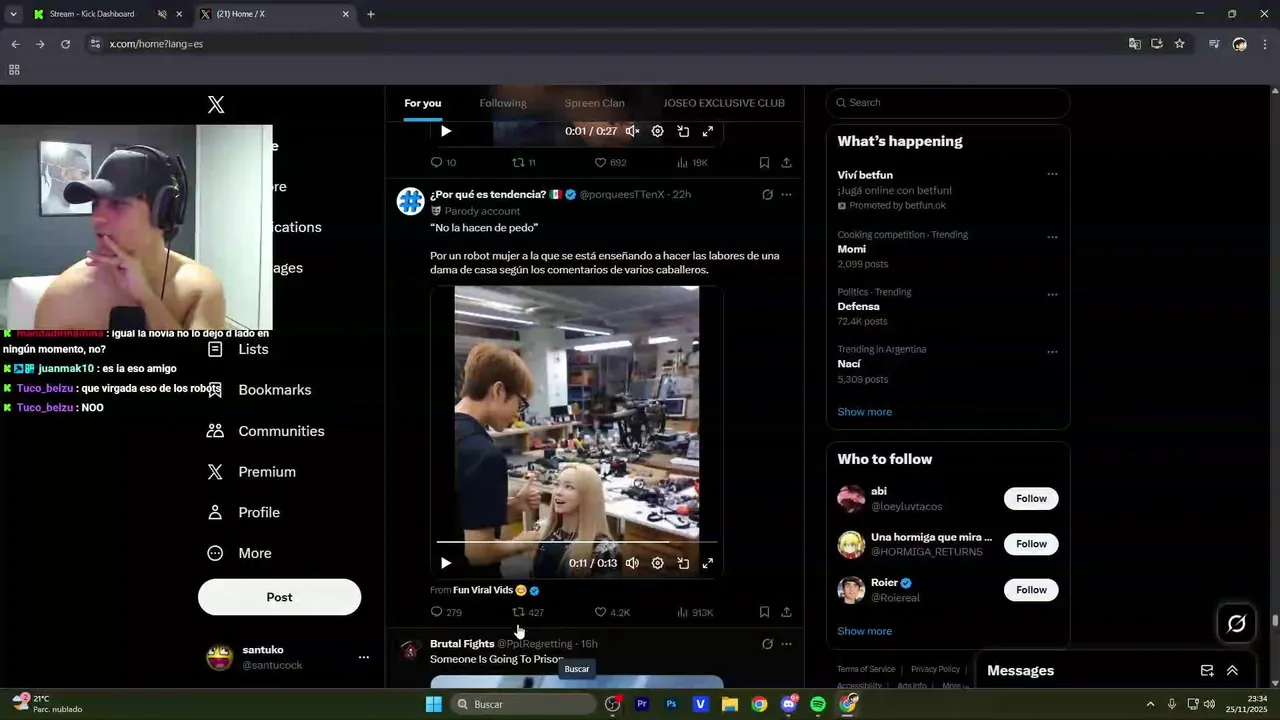Show more in Who to follow
The width and height of the screenshot is (1280, 720).
[864, 631]
